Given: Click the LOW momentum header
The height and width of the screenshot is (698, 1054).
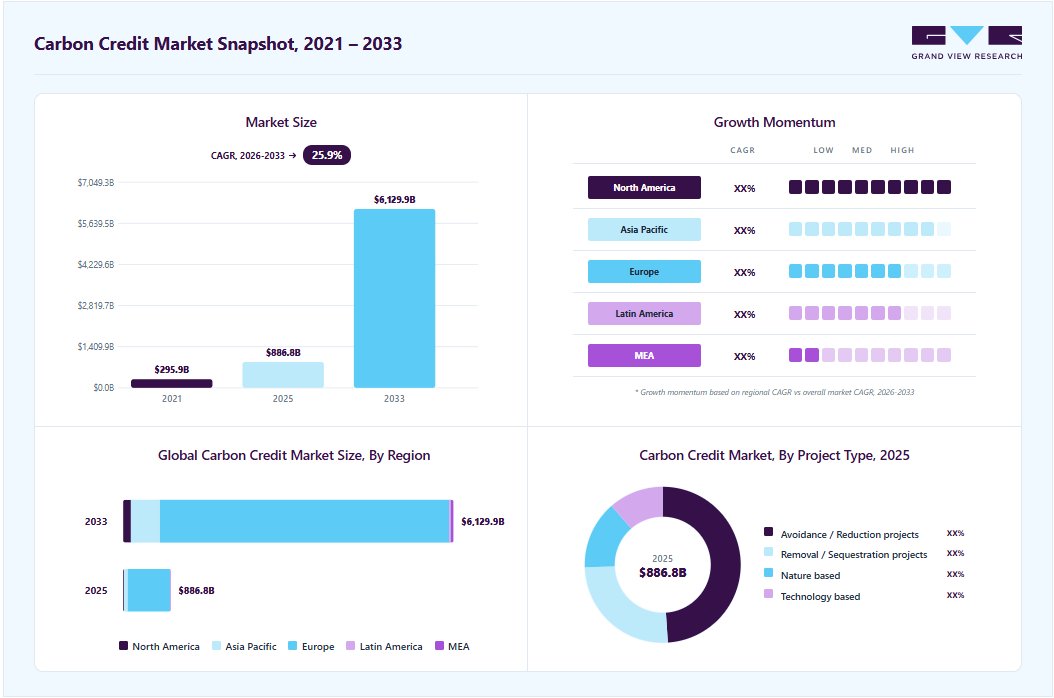Looking at the screenshot, I should [x=823, y=151].
